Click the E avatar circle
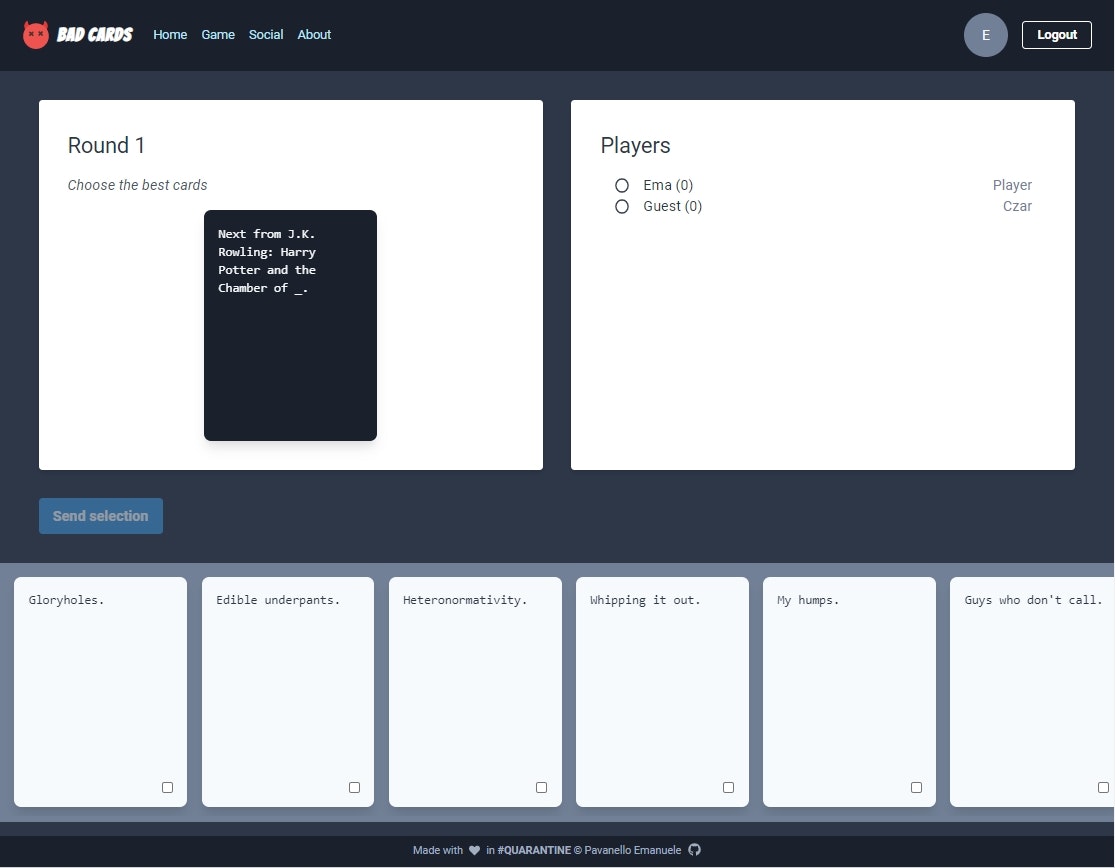The image size is (1115, 868). tap(985, 34)
